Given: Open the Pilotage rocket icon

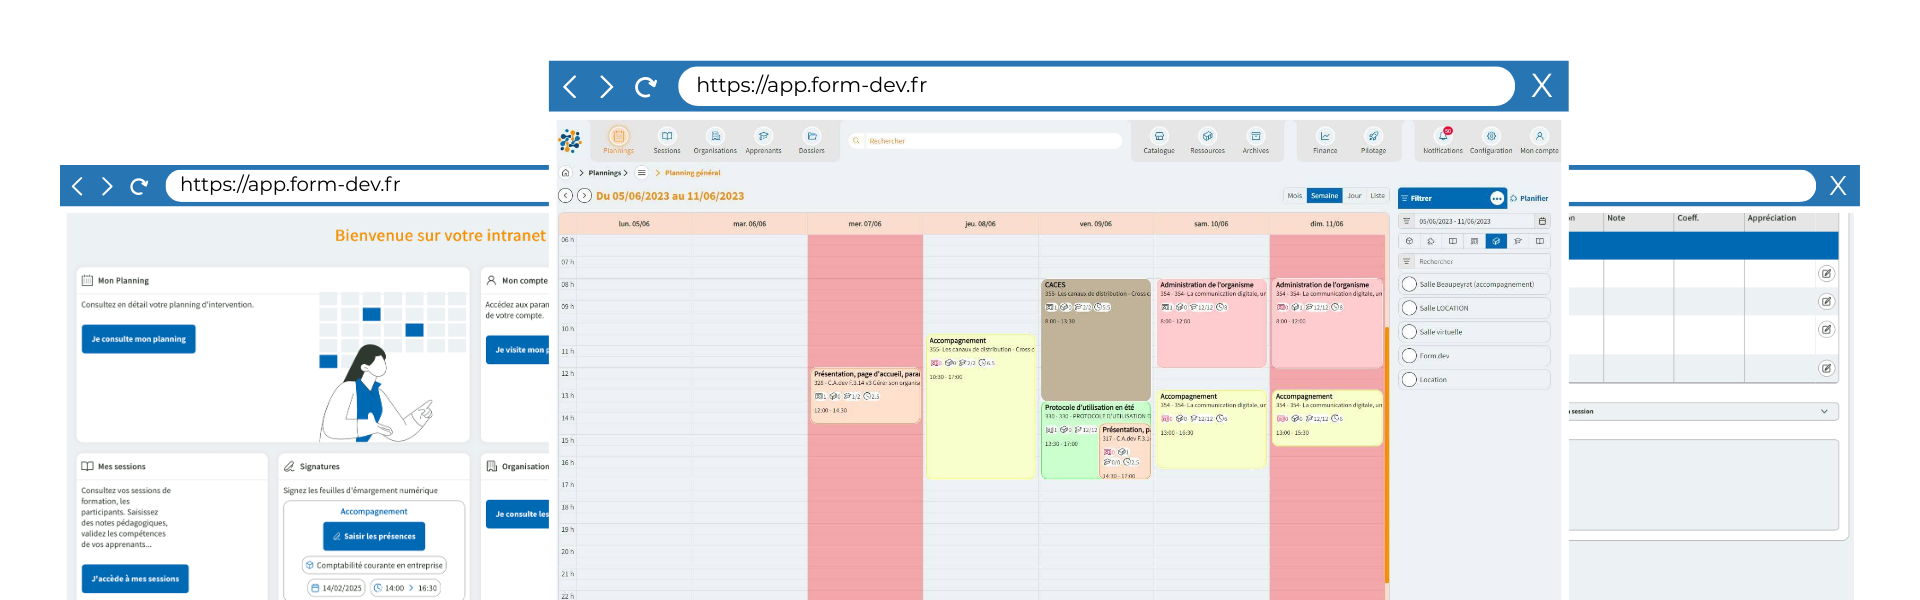Looking at the screenshot, I should point(1373,137).
